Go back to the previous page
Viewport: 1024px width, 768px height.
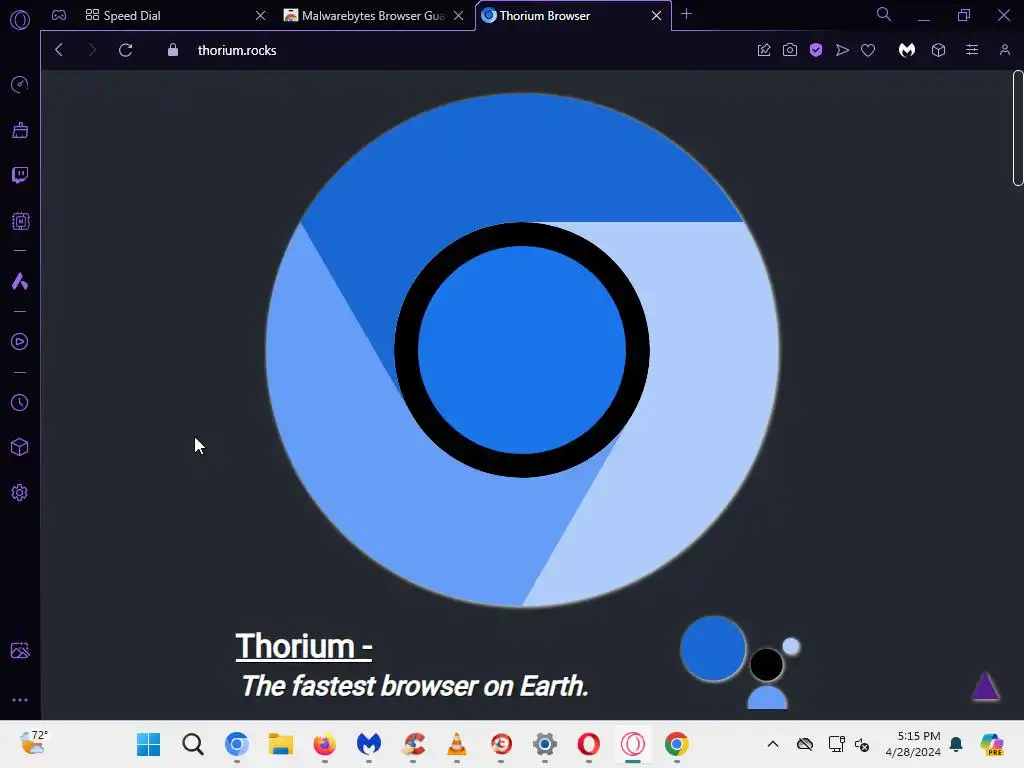point(59,50)
